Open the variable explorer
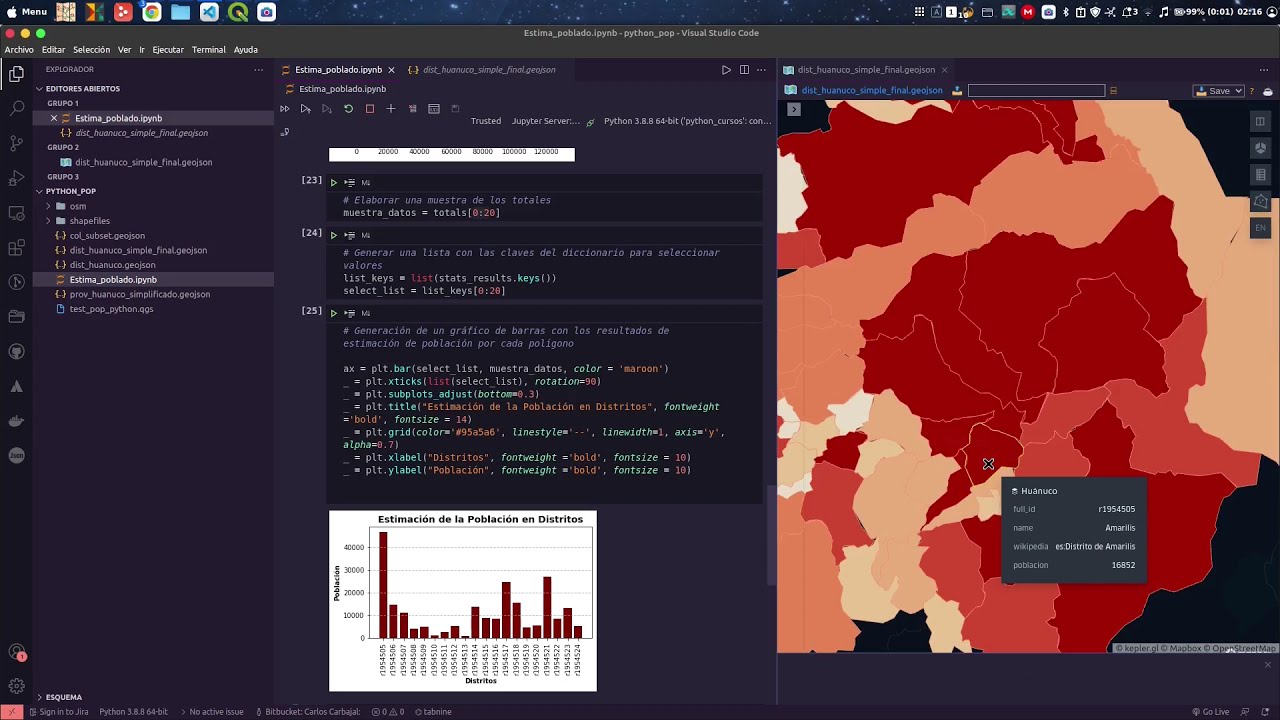 [434, 108]
